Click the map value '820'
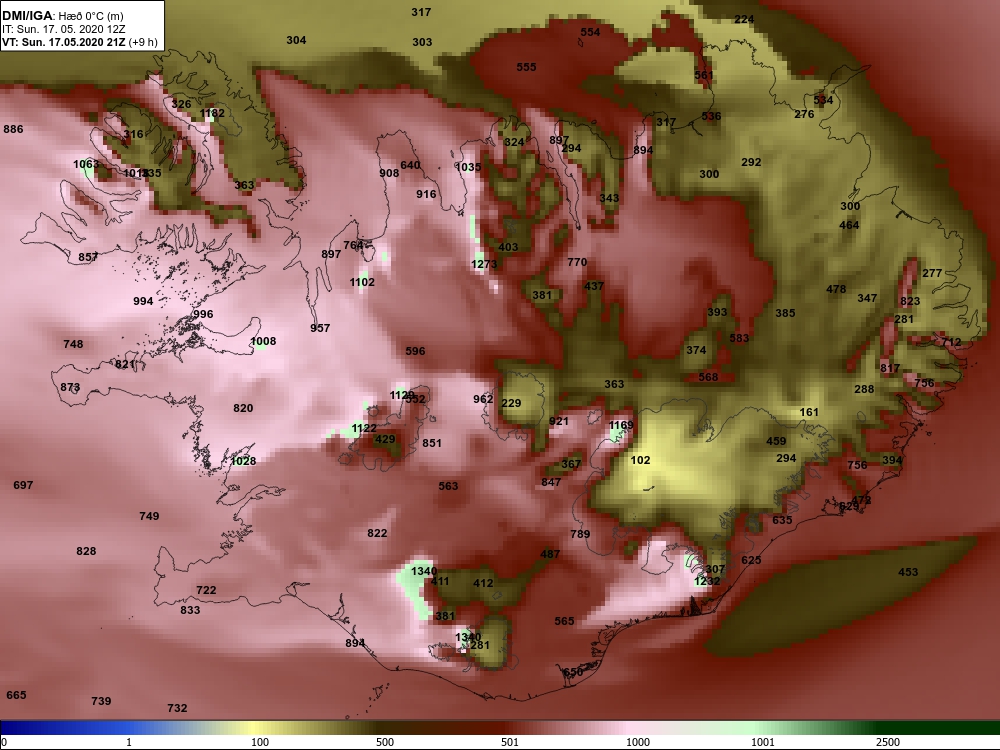The height and width of the screenshot is (750, 1000). click(243, 408)
